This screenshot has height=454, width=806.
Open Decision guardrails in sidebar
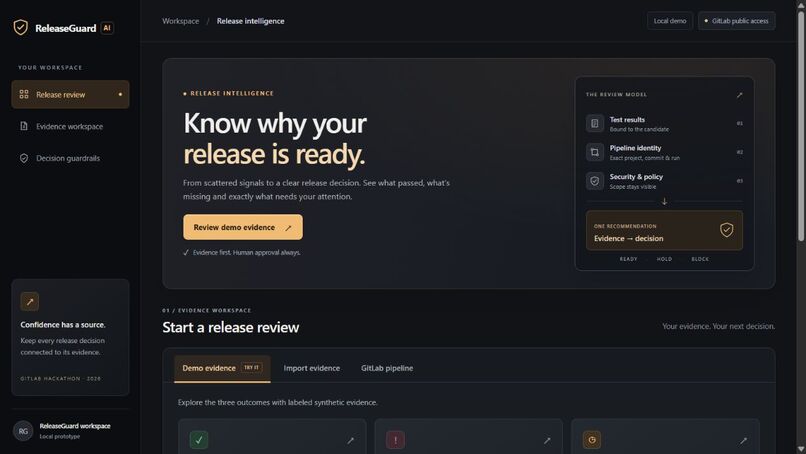coord(70,158)
